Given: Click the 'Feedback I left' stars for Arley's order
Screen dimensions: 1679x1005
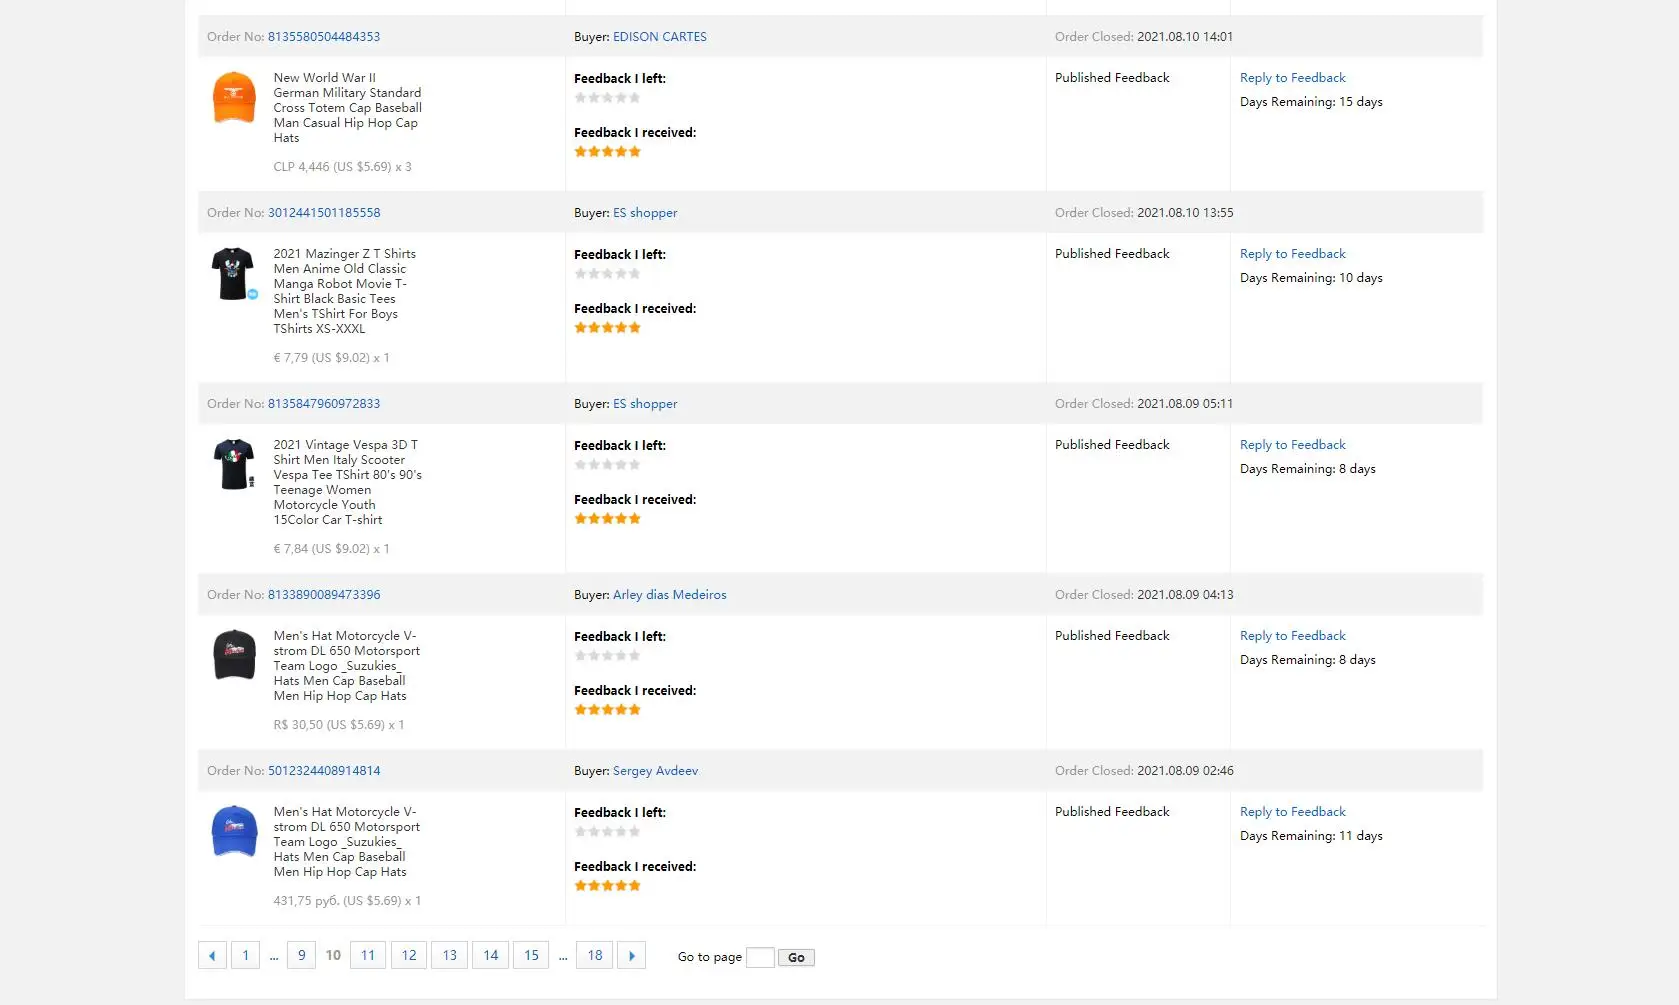Looking at the screenshot, I should [607, 656].
